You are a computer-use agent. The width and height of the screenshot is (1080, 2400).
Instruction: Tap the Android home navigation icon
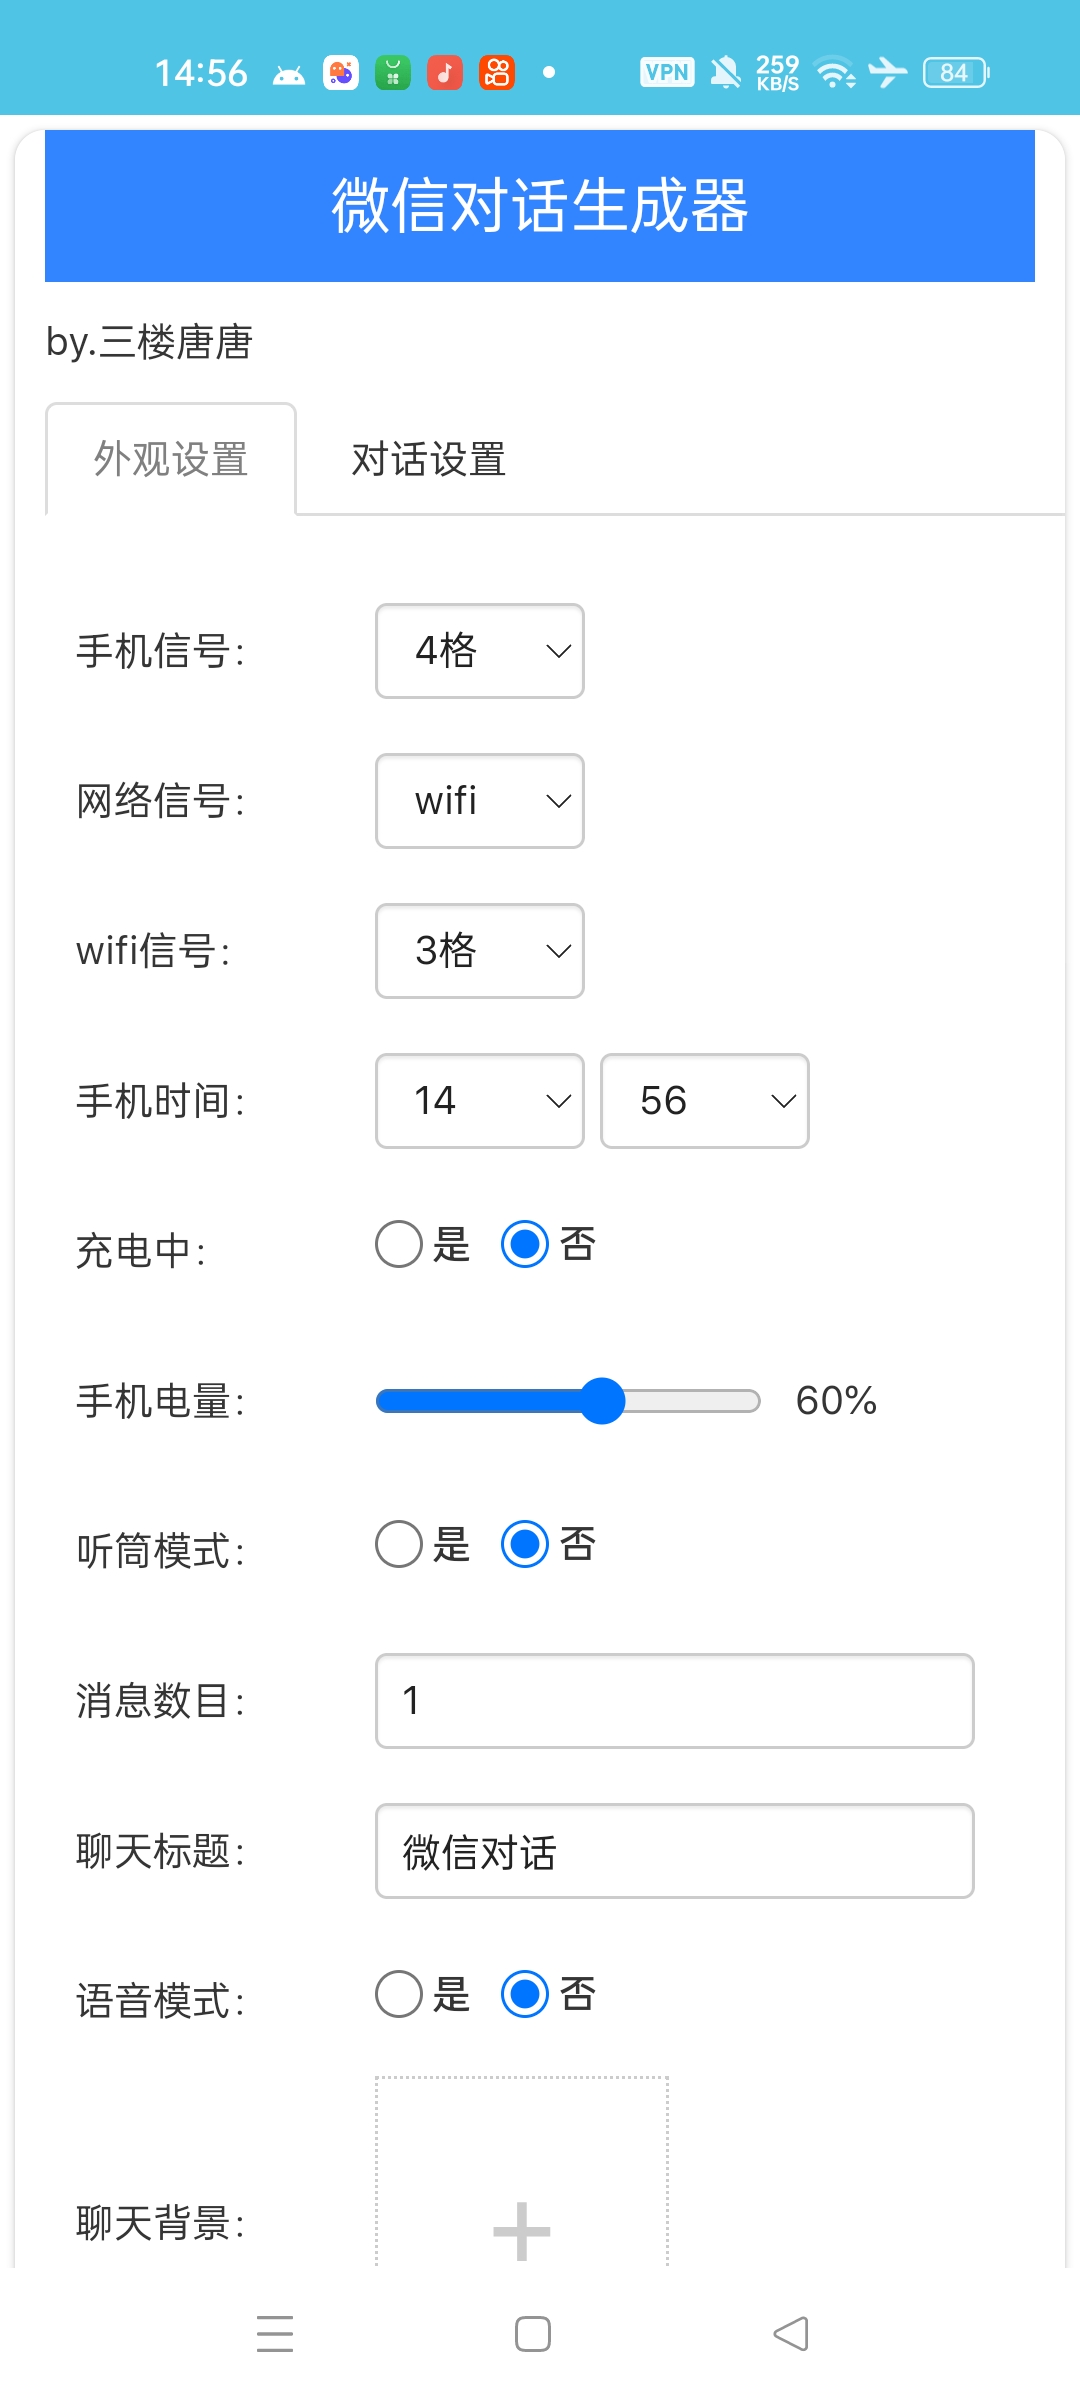coord(533,2334)
